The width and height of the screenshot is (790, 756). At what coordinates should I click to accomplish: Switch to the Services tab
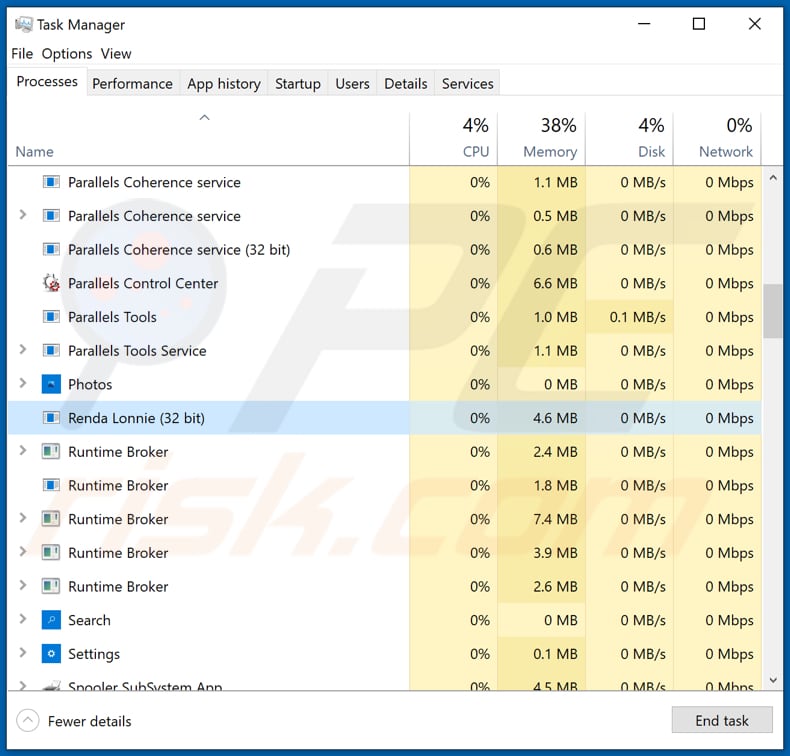point(468,84)
